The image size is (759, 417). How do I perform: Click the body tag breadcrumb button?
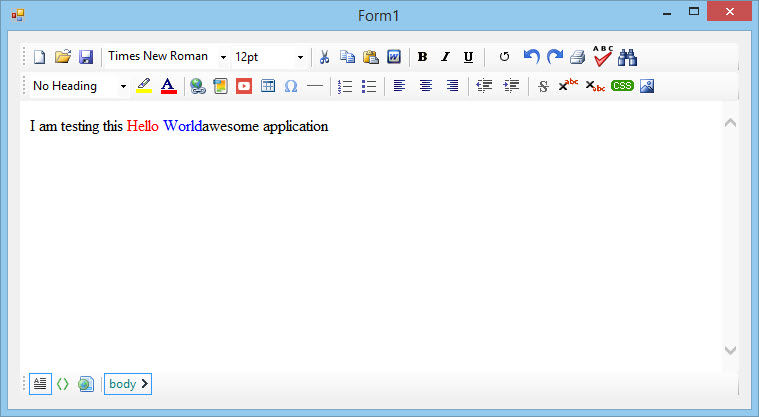pyautogui.click(x=128, y=384)
